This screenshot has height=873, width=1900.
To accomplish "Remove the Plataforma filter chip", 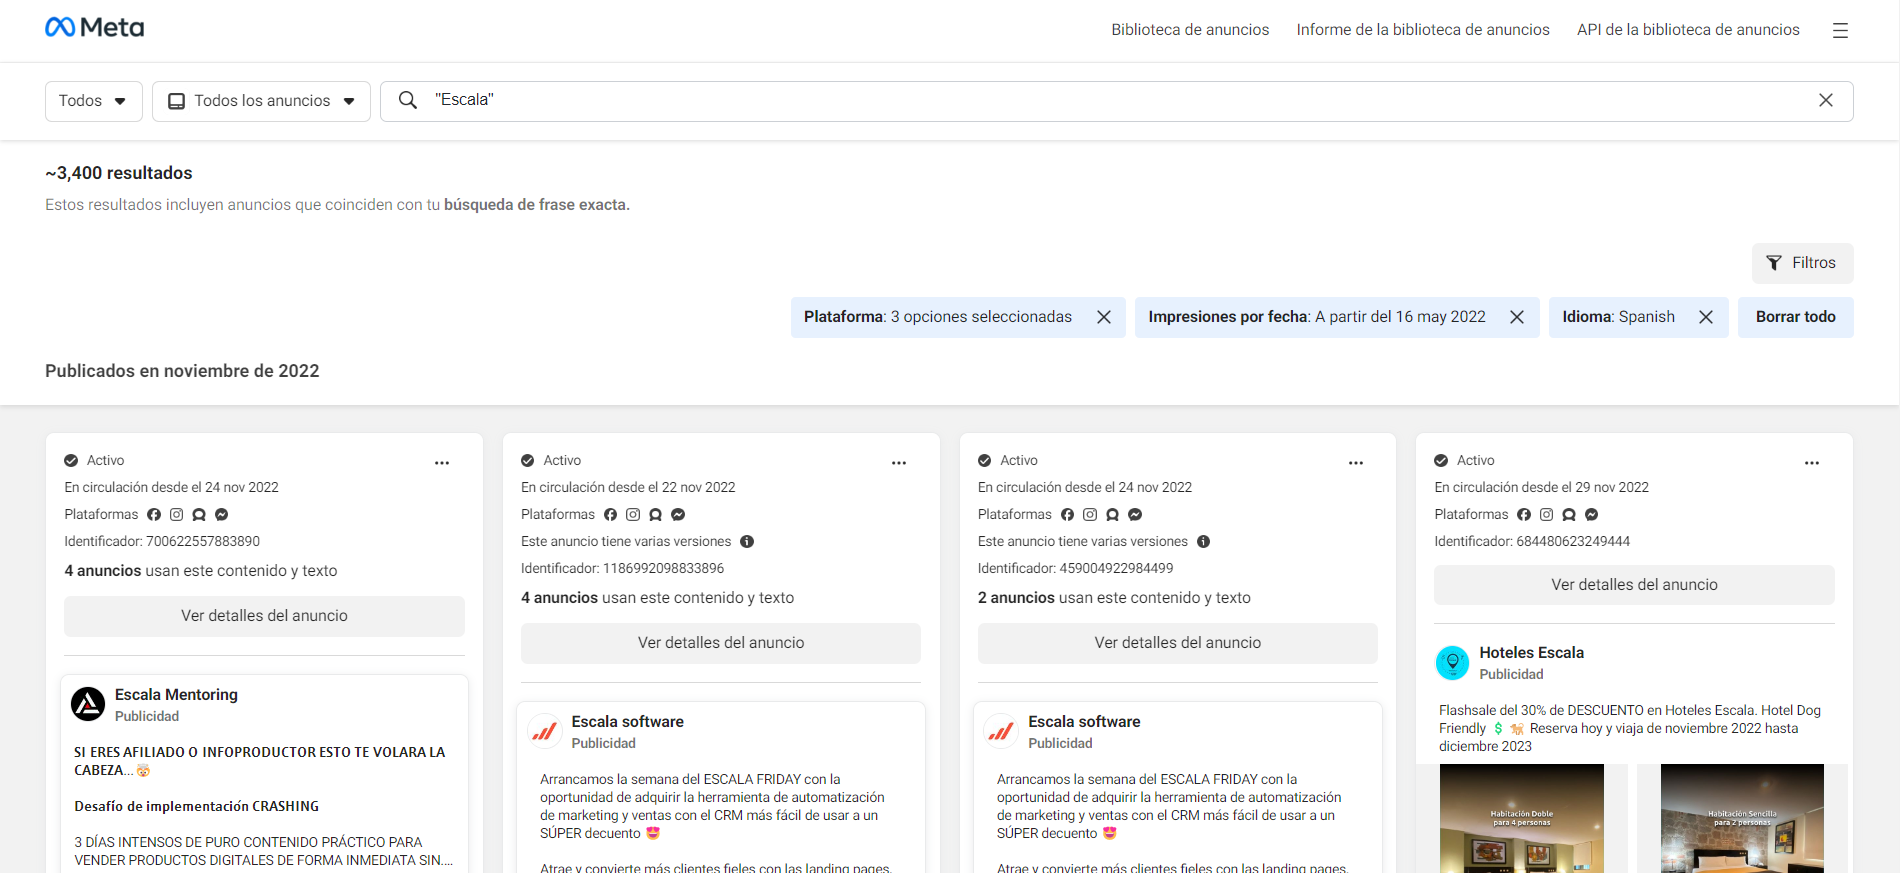I will click(1104, 317).
